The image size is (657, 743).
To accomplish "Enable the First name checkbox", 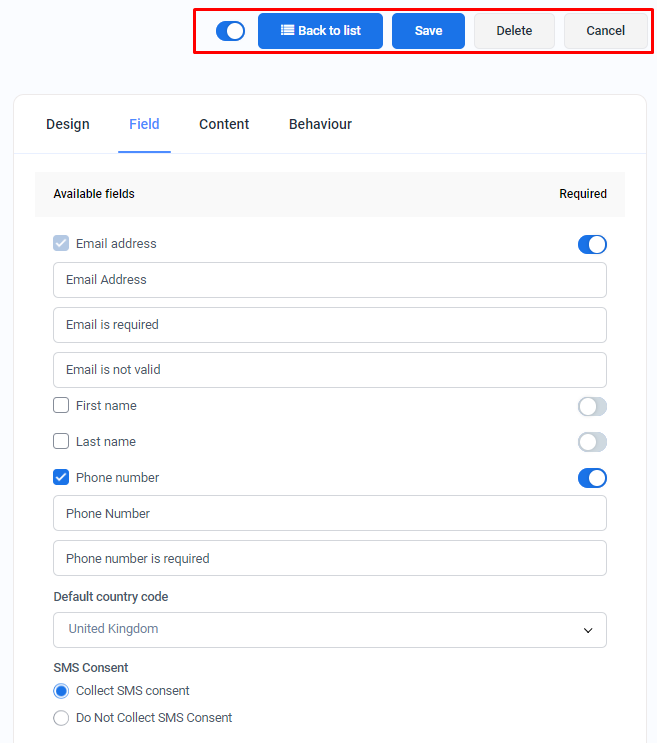I will tap(61, 406).
